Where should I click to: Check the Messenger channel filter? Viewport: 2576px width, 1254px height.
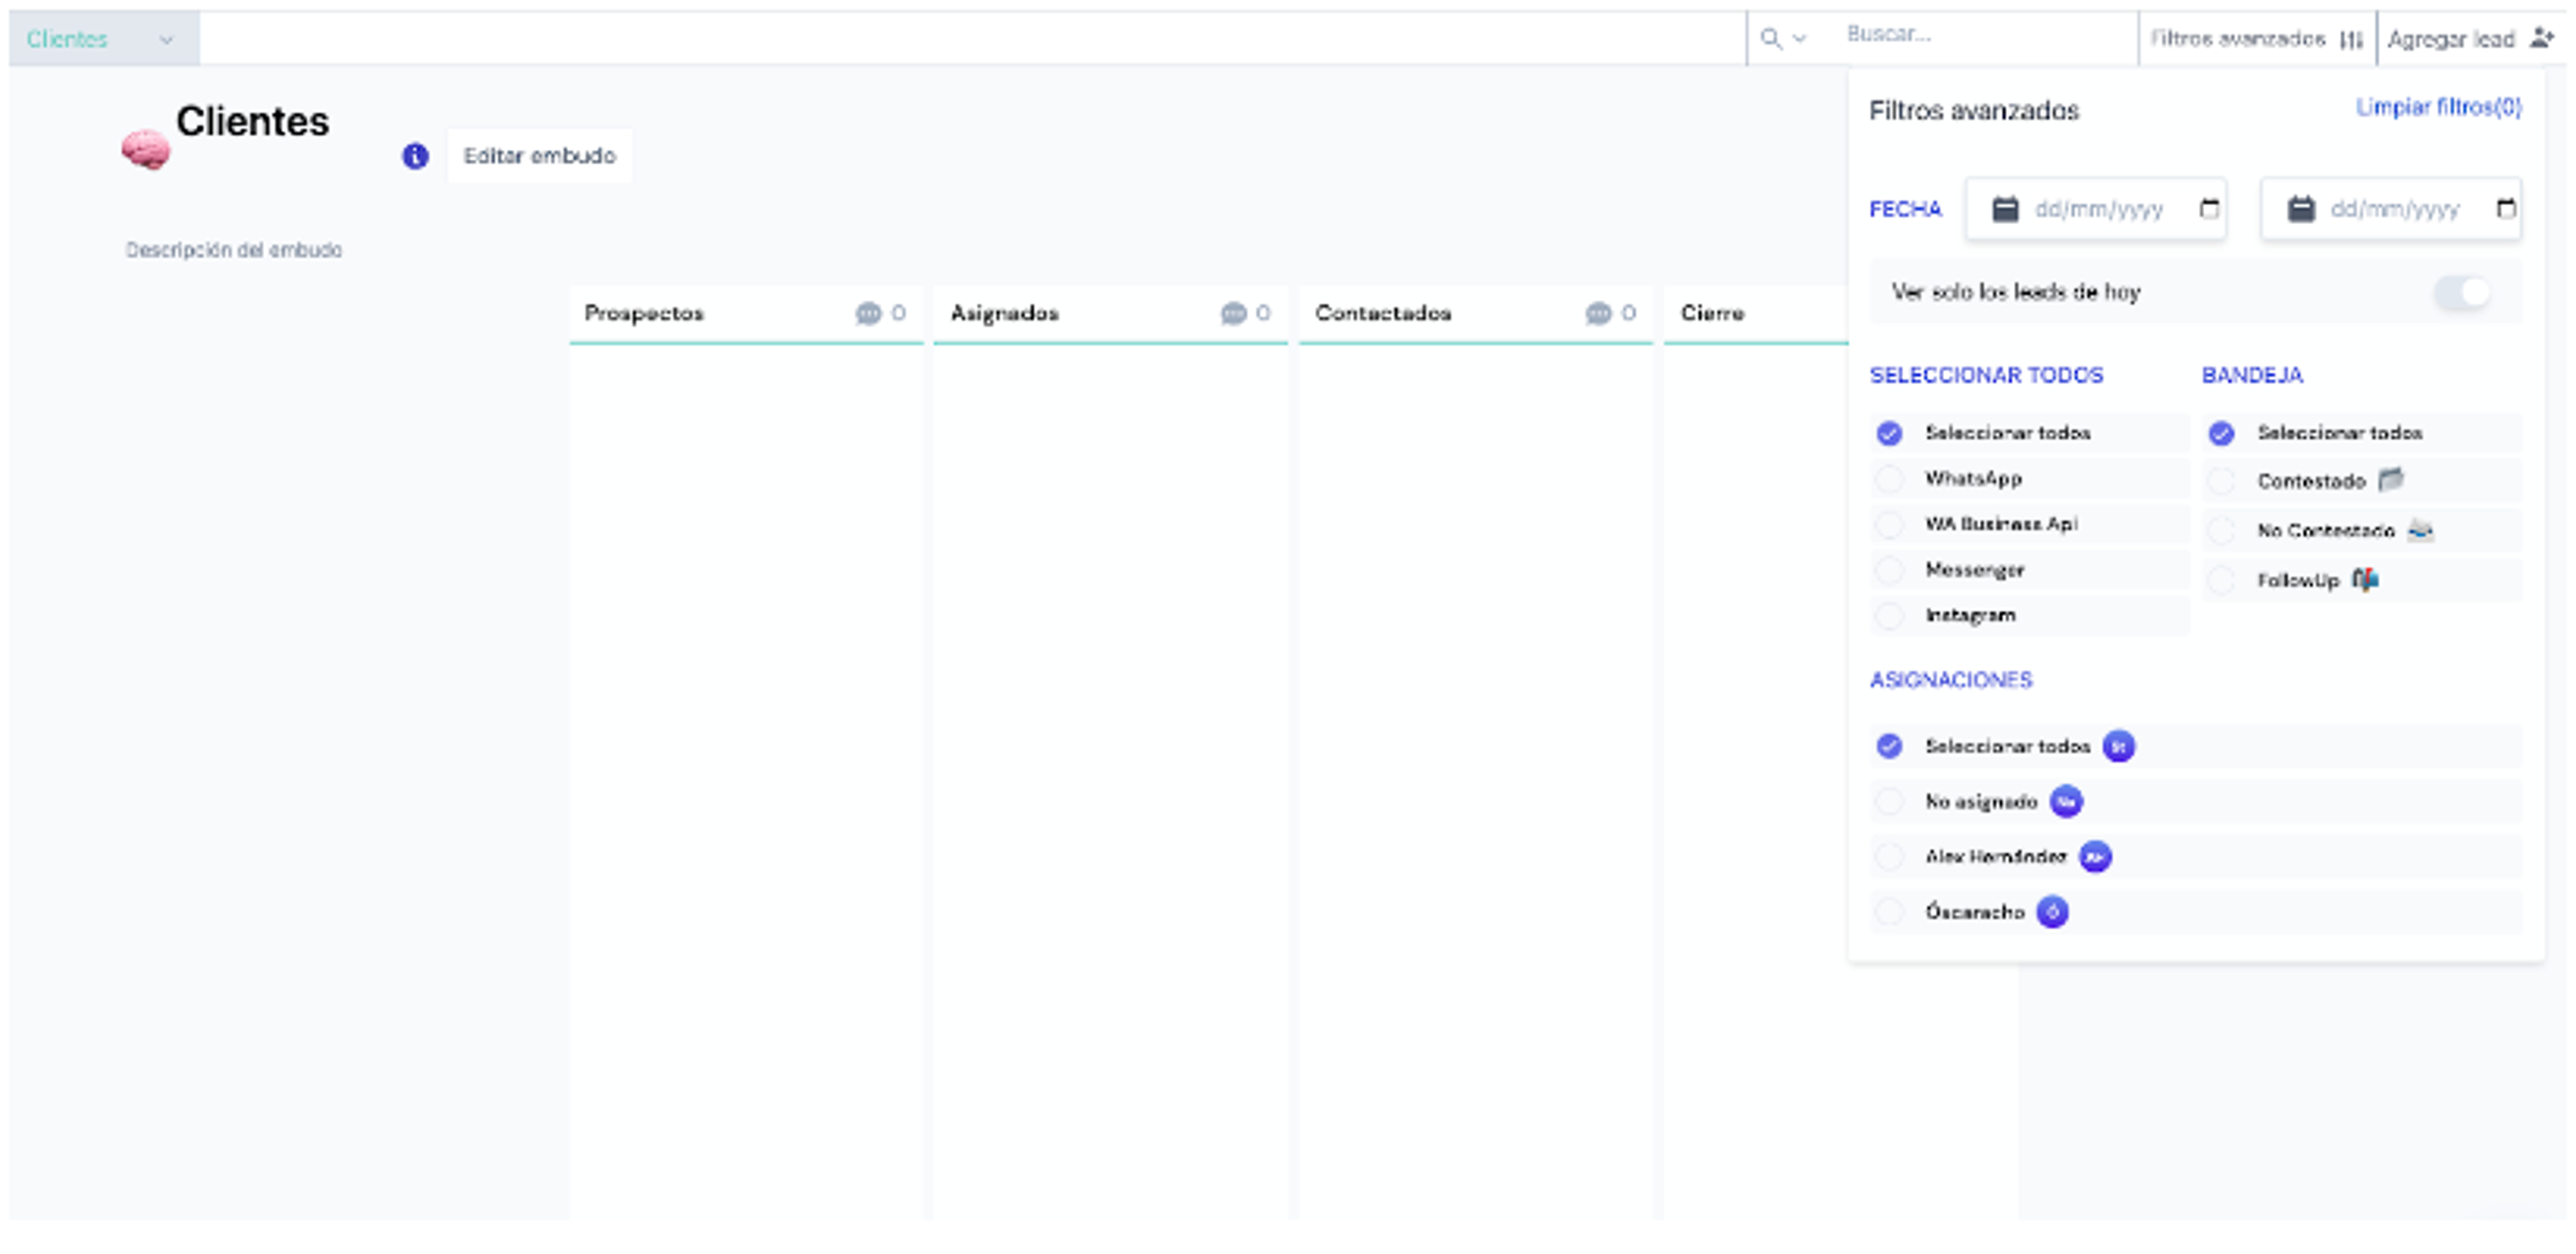1889,570
